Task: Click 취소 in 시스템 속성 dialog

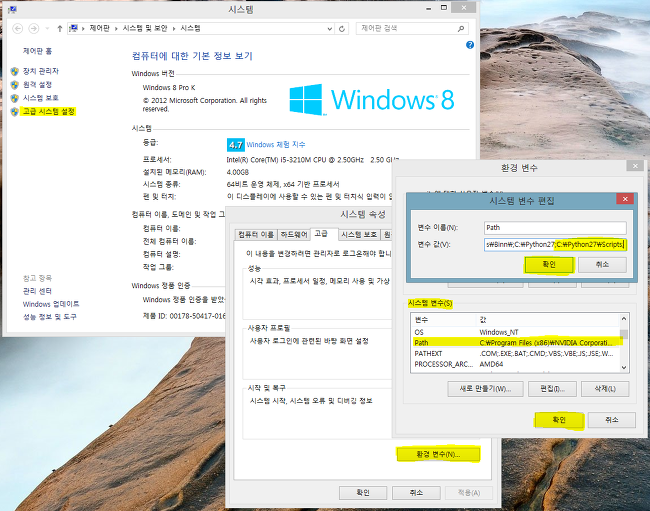Action: point(416,492)
